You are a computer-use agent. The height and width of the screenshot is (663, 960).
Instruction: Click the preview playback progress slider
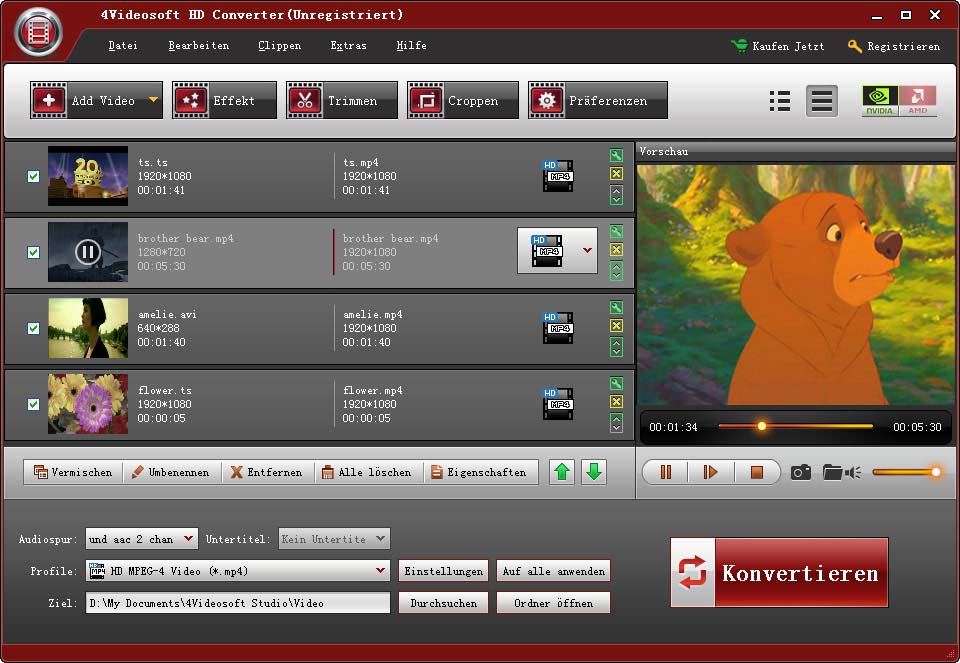coord(795,426)
